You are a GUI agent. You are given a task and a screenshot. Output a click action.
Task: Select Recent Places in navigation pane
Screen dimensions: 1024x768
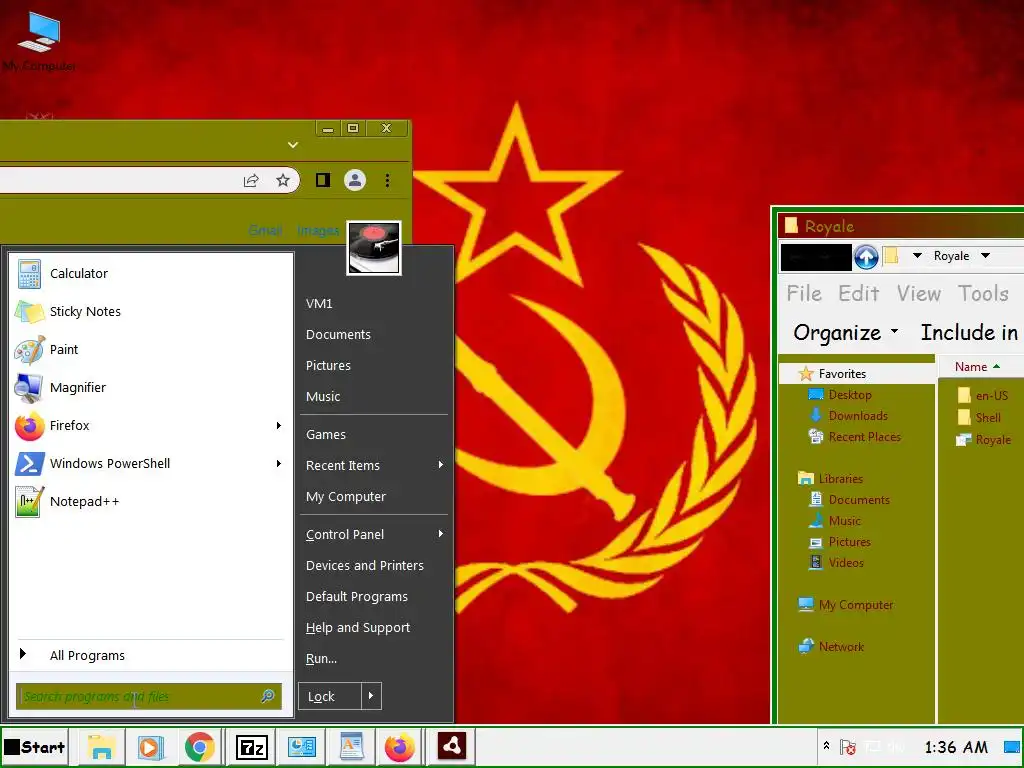855,436
